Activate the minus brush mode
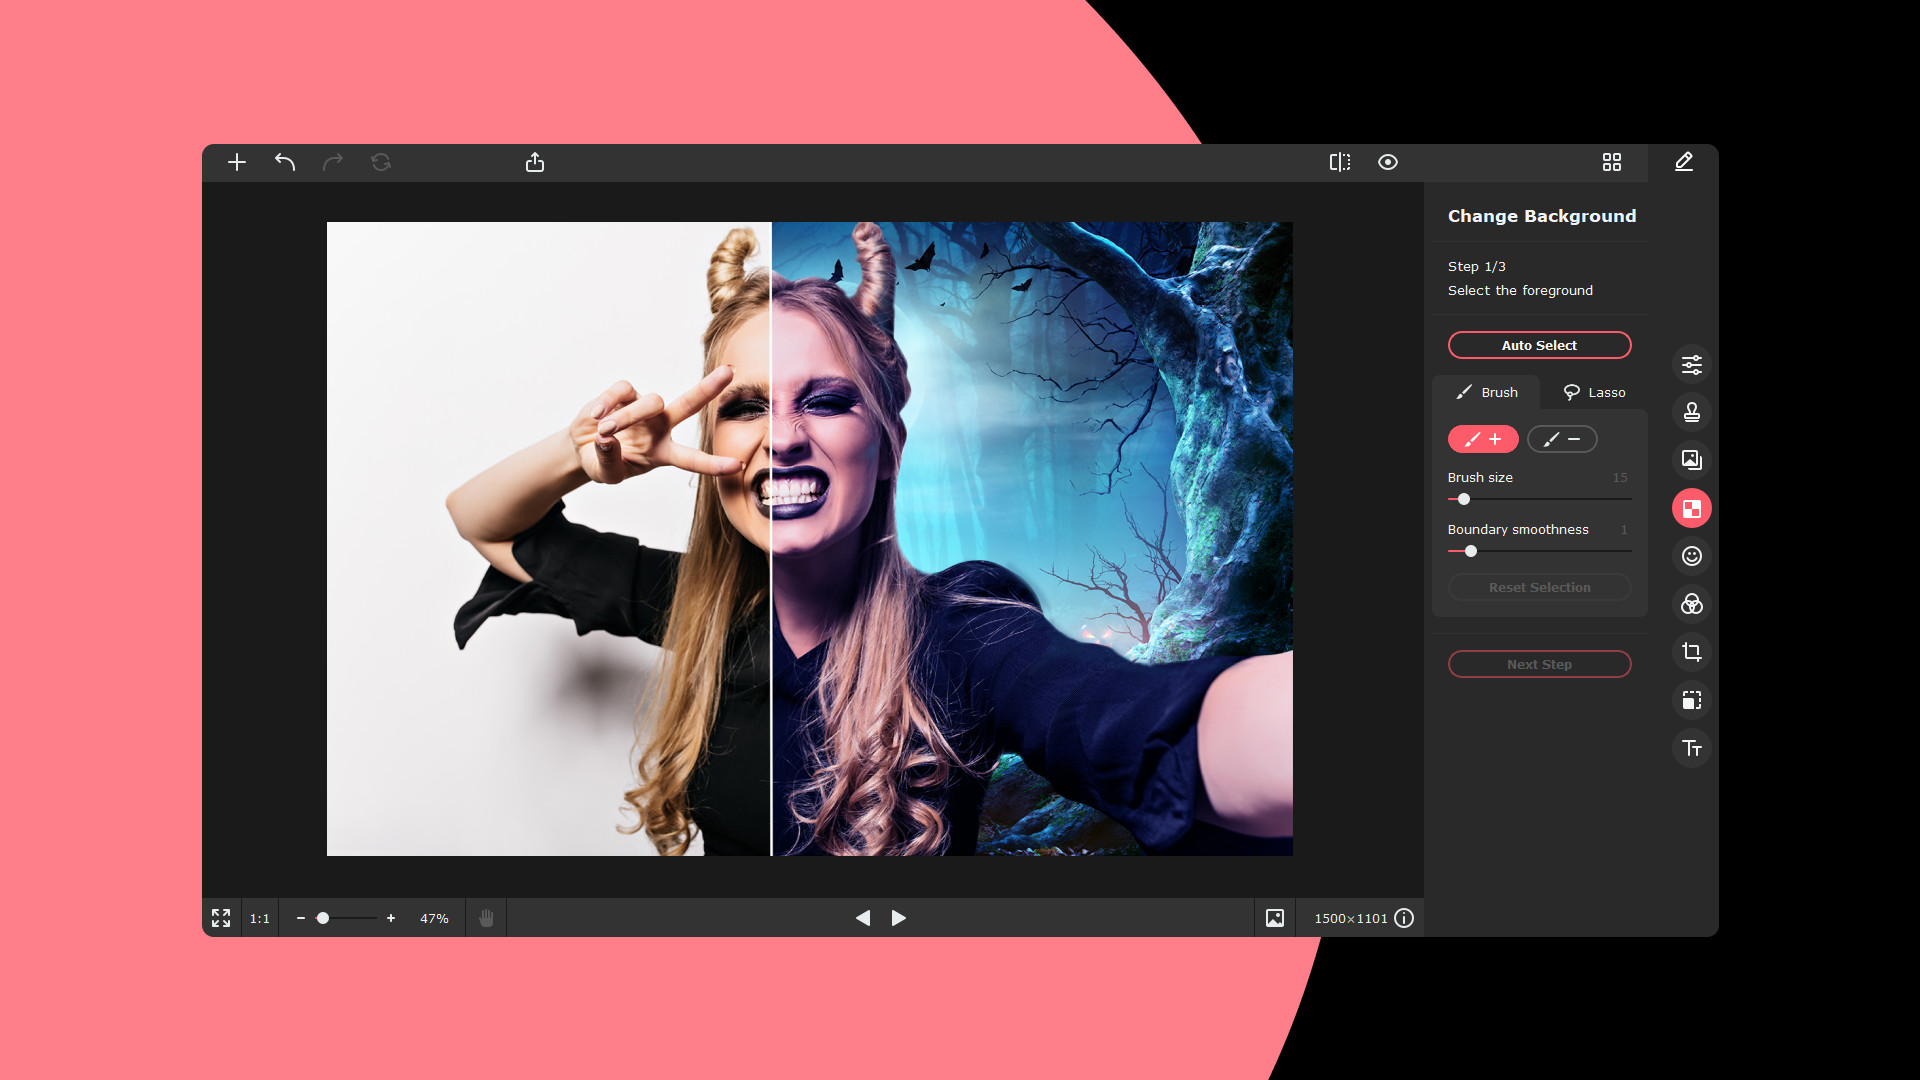 tap(1562, 439)
